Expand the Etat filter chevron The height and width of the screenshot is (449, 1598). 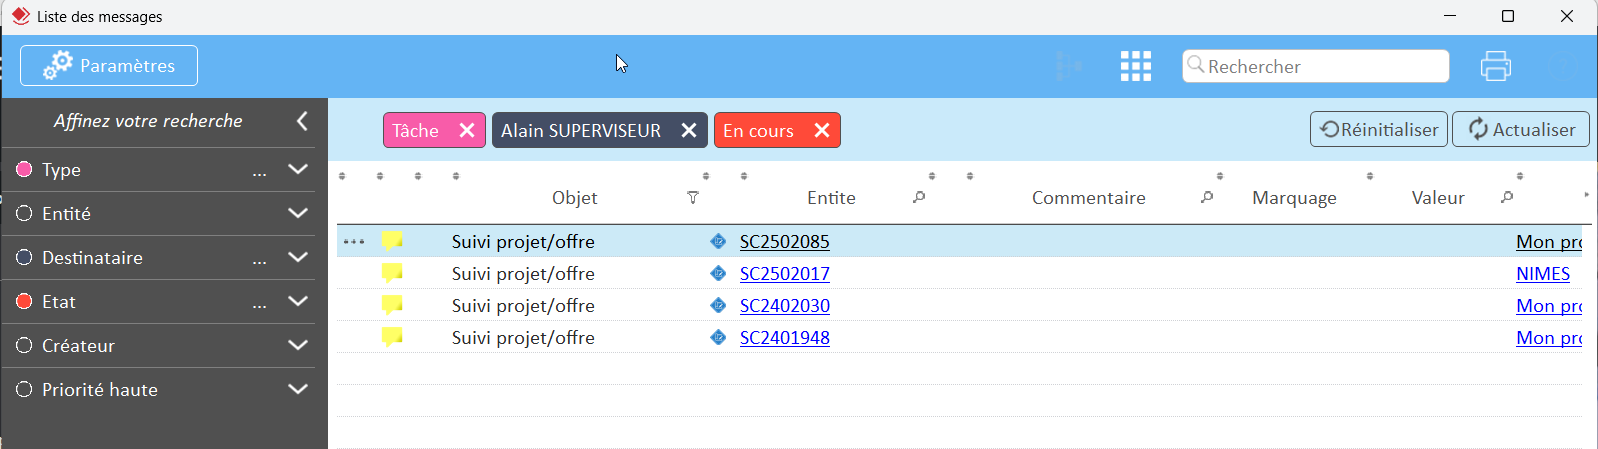coord(298,301)
